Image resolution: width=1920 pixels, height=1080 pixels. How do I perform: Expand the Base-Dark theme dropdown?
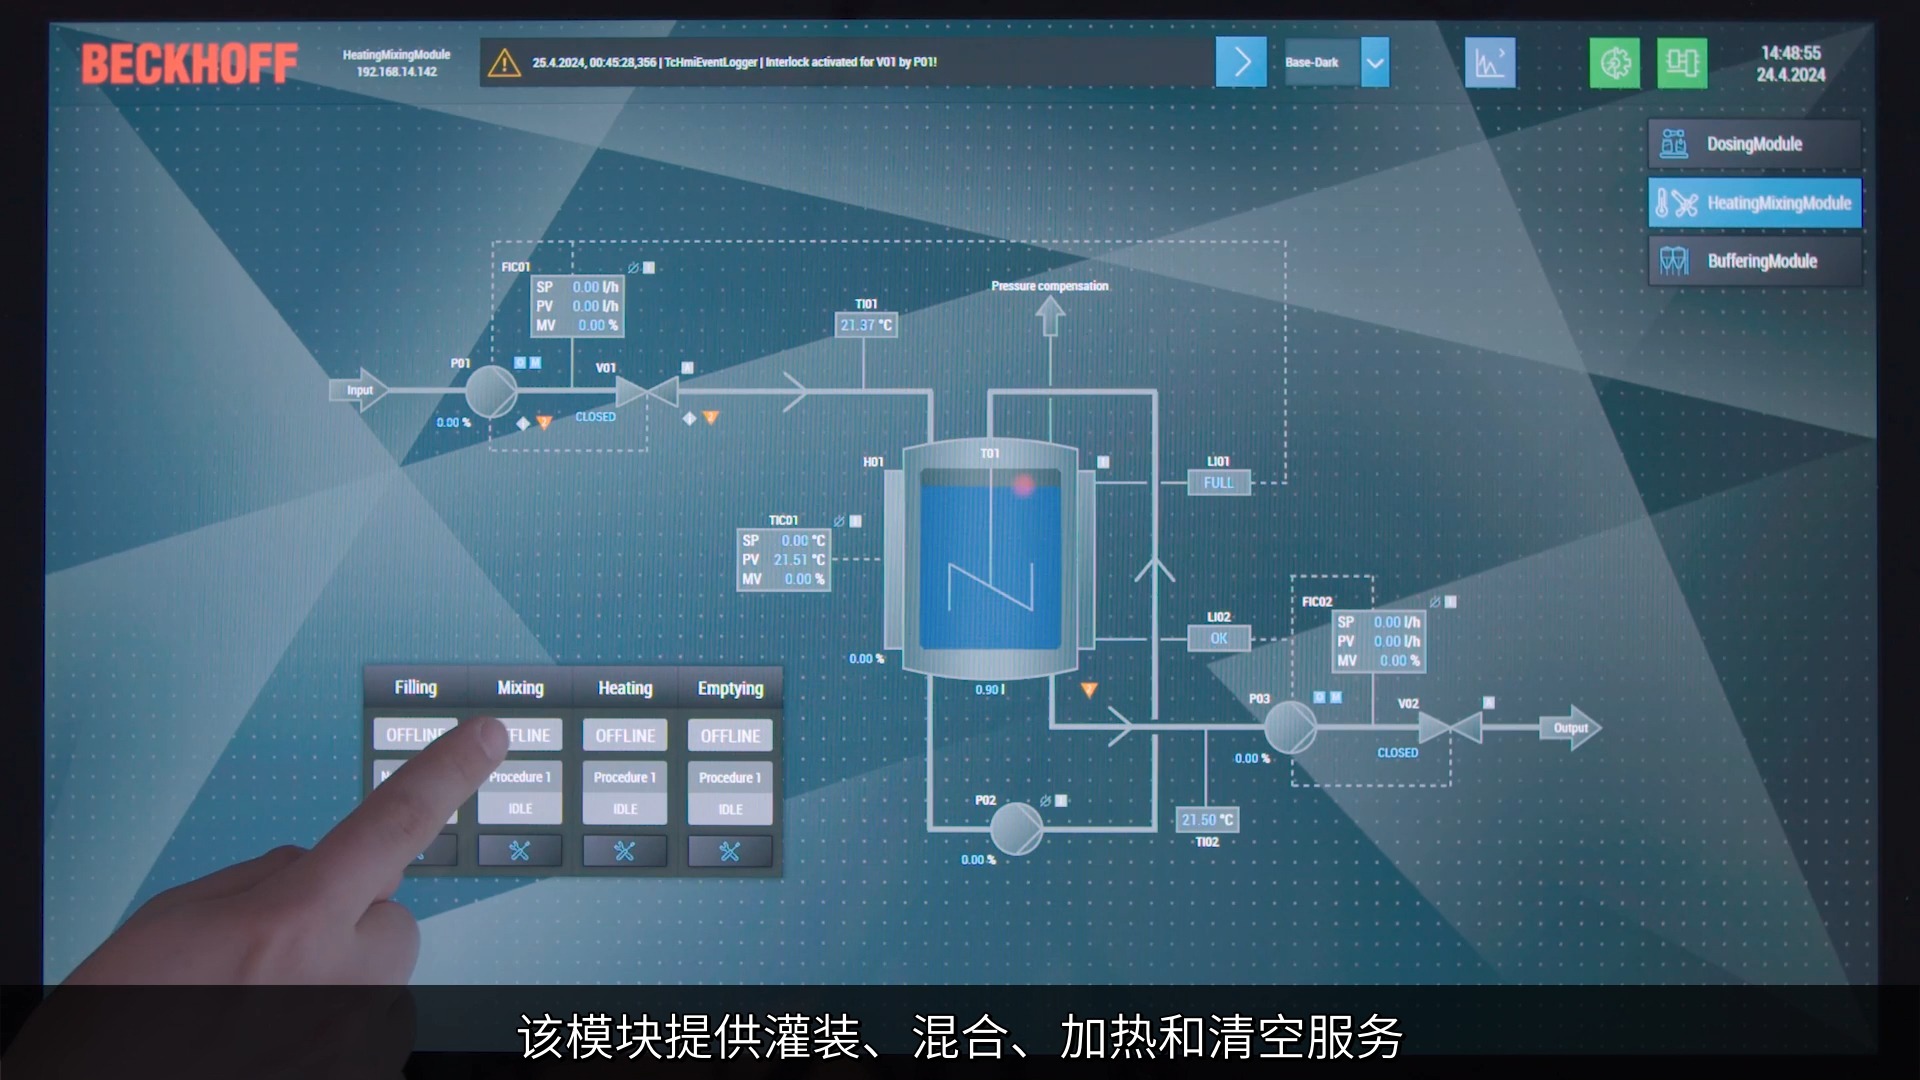[x=1378, y=62]
